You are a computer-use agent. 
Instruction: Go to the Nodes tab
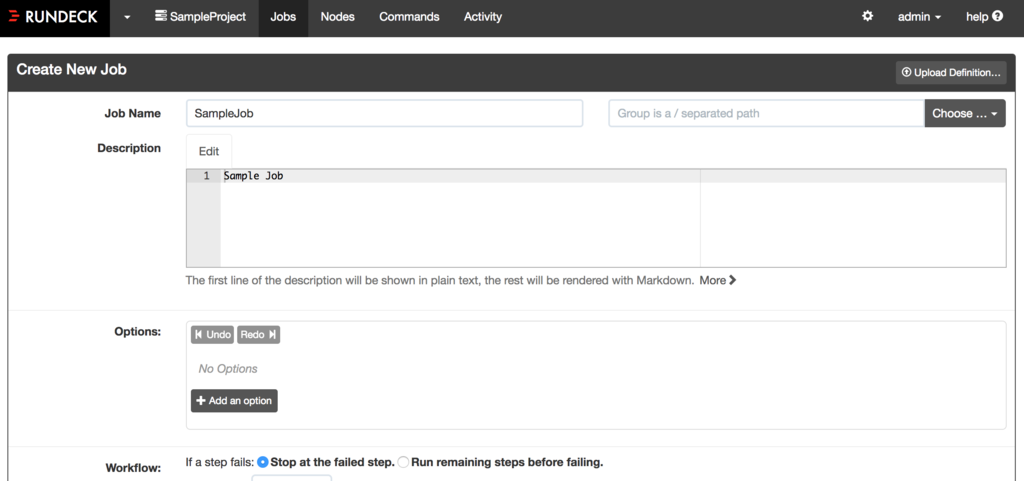338,18
